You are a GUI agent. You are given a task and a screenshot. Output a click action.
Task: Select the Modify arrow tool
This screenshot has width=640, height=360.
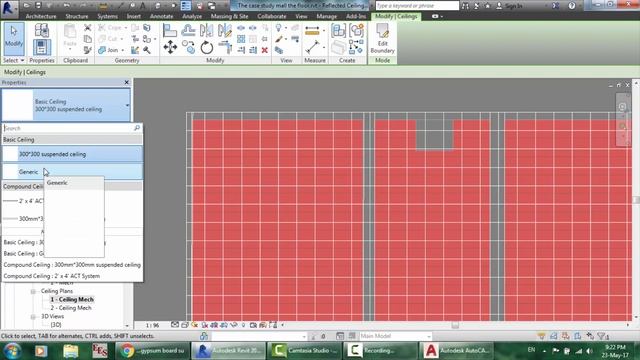[14, 39]
